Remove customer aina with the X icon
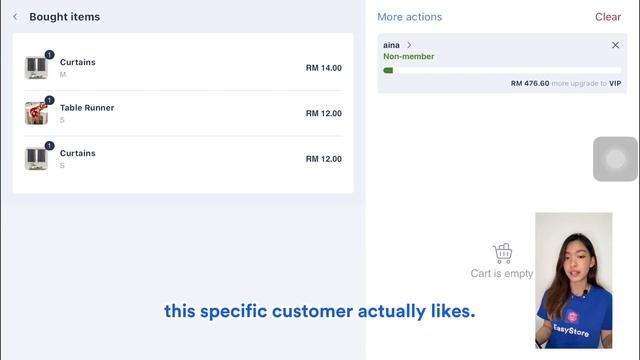This screenshot has width=640, height=360. point(615,45)
